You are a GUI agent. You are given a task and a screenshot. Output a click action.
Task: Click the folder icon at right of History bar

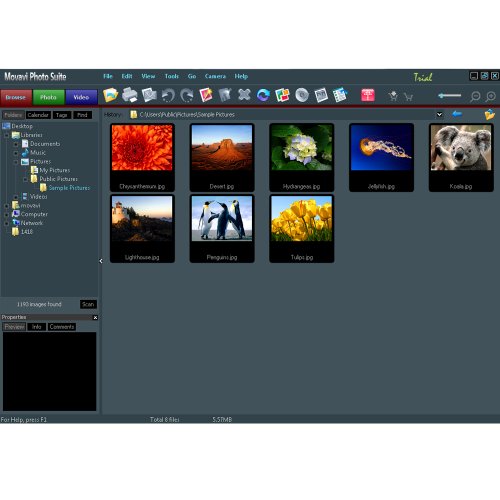490,114
